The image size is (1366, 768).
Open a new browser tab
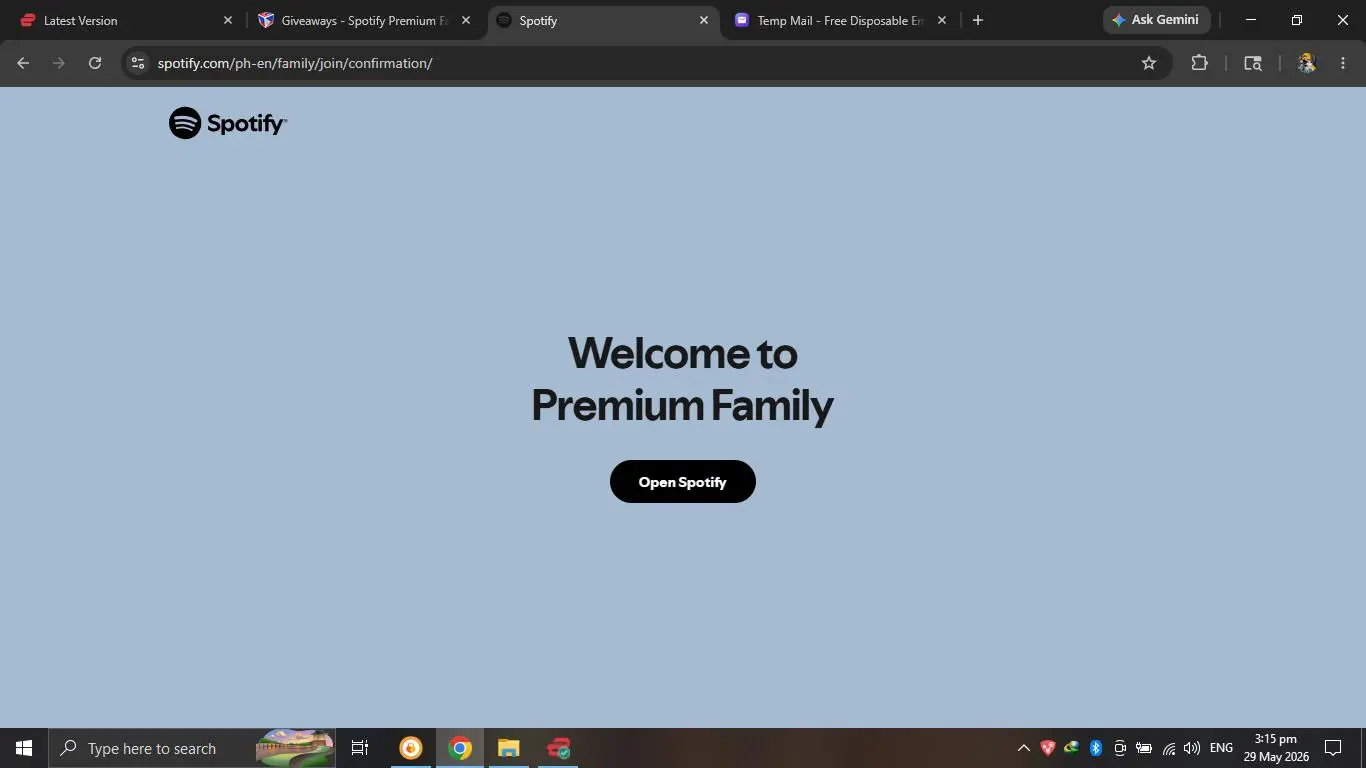[978, 20]
